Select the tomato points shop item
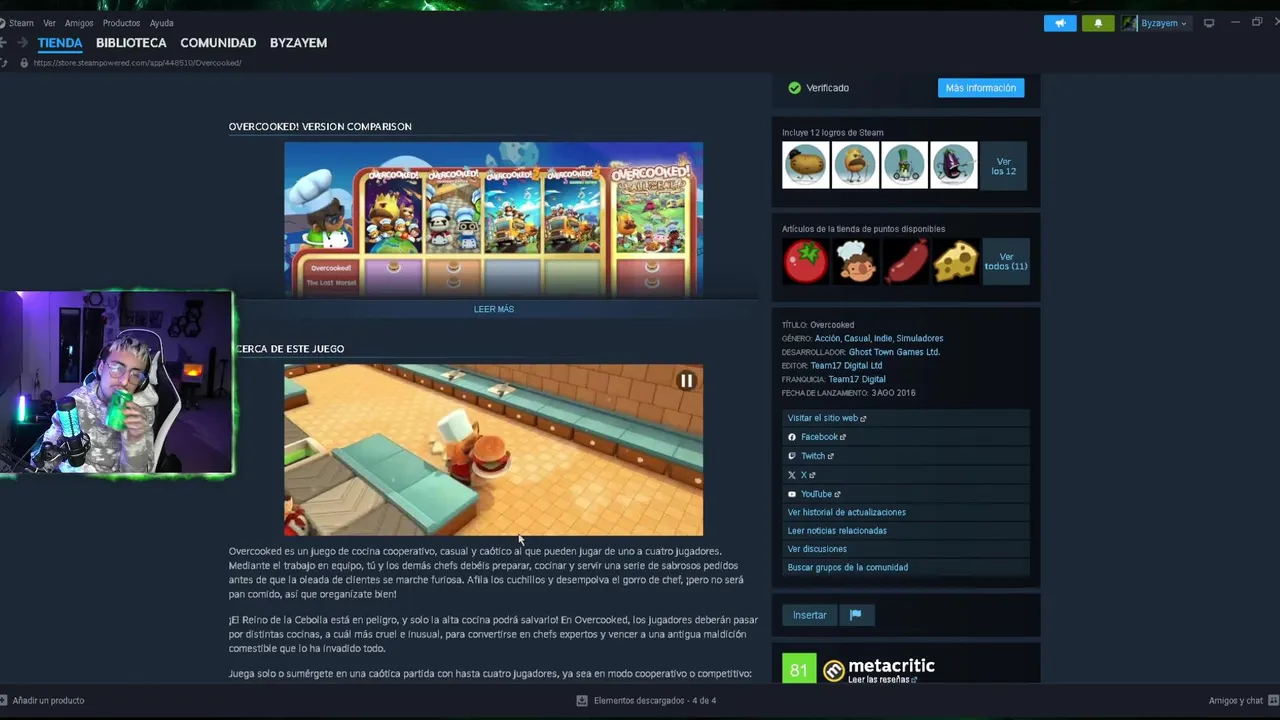The width and height of the screenshot is (1280, 720). click(x=806, y=261)
